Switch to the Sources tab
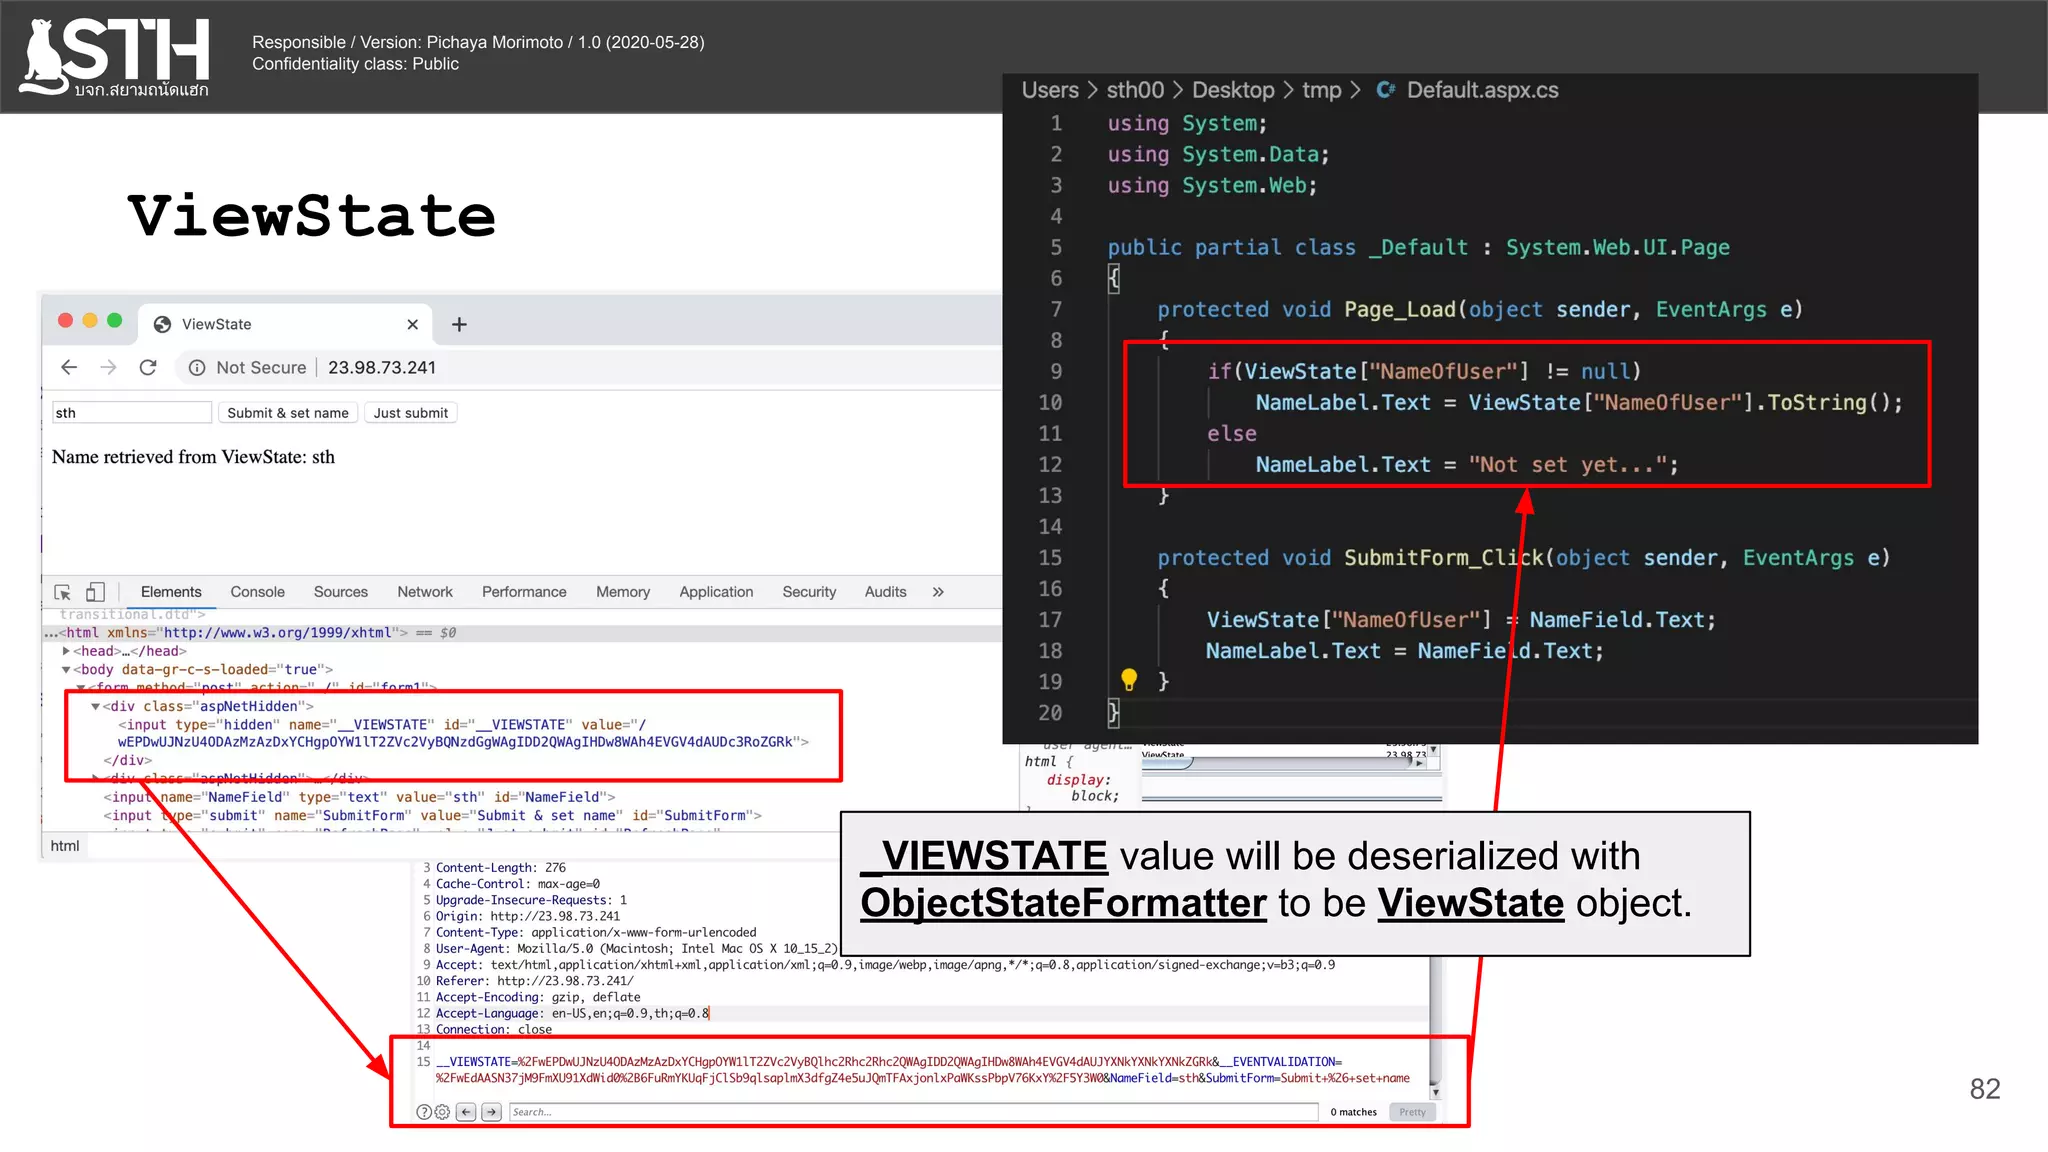The width and height of the screenshot is (2048, 1152). pyautogui.click(x=341, y=592)
